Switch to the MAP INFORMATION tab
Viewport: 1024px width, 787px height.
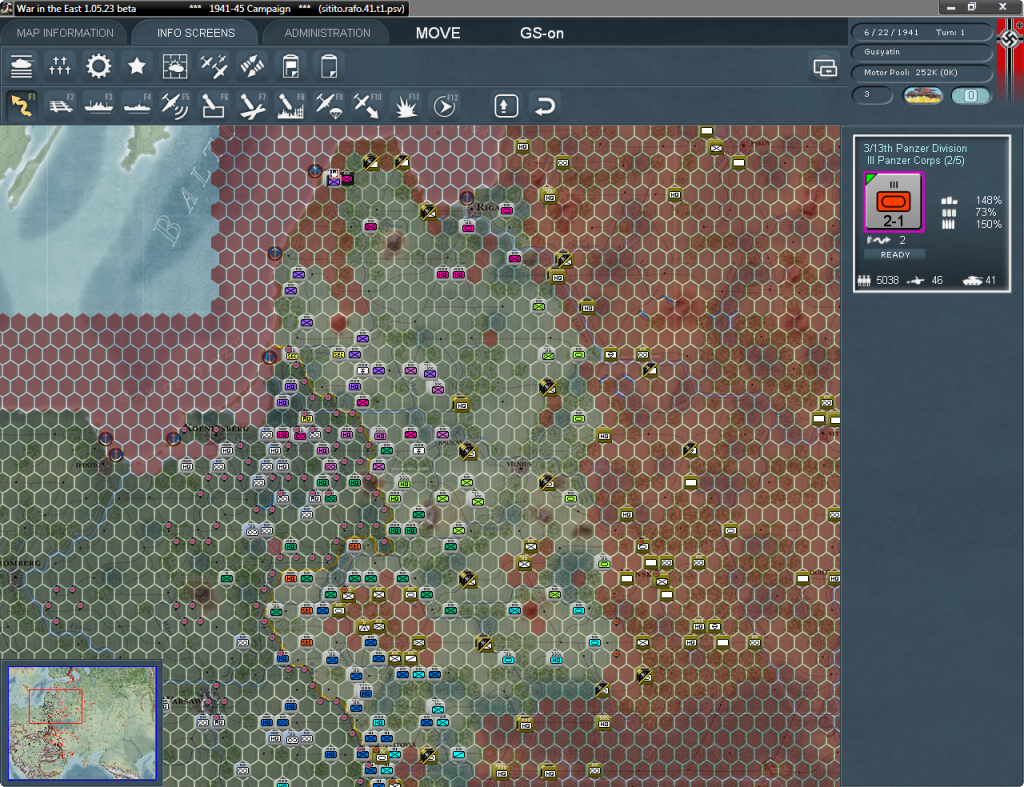pos(65,33)
